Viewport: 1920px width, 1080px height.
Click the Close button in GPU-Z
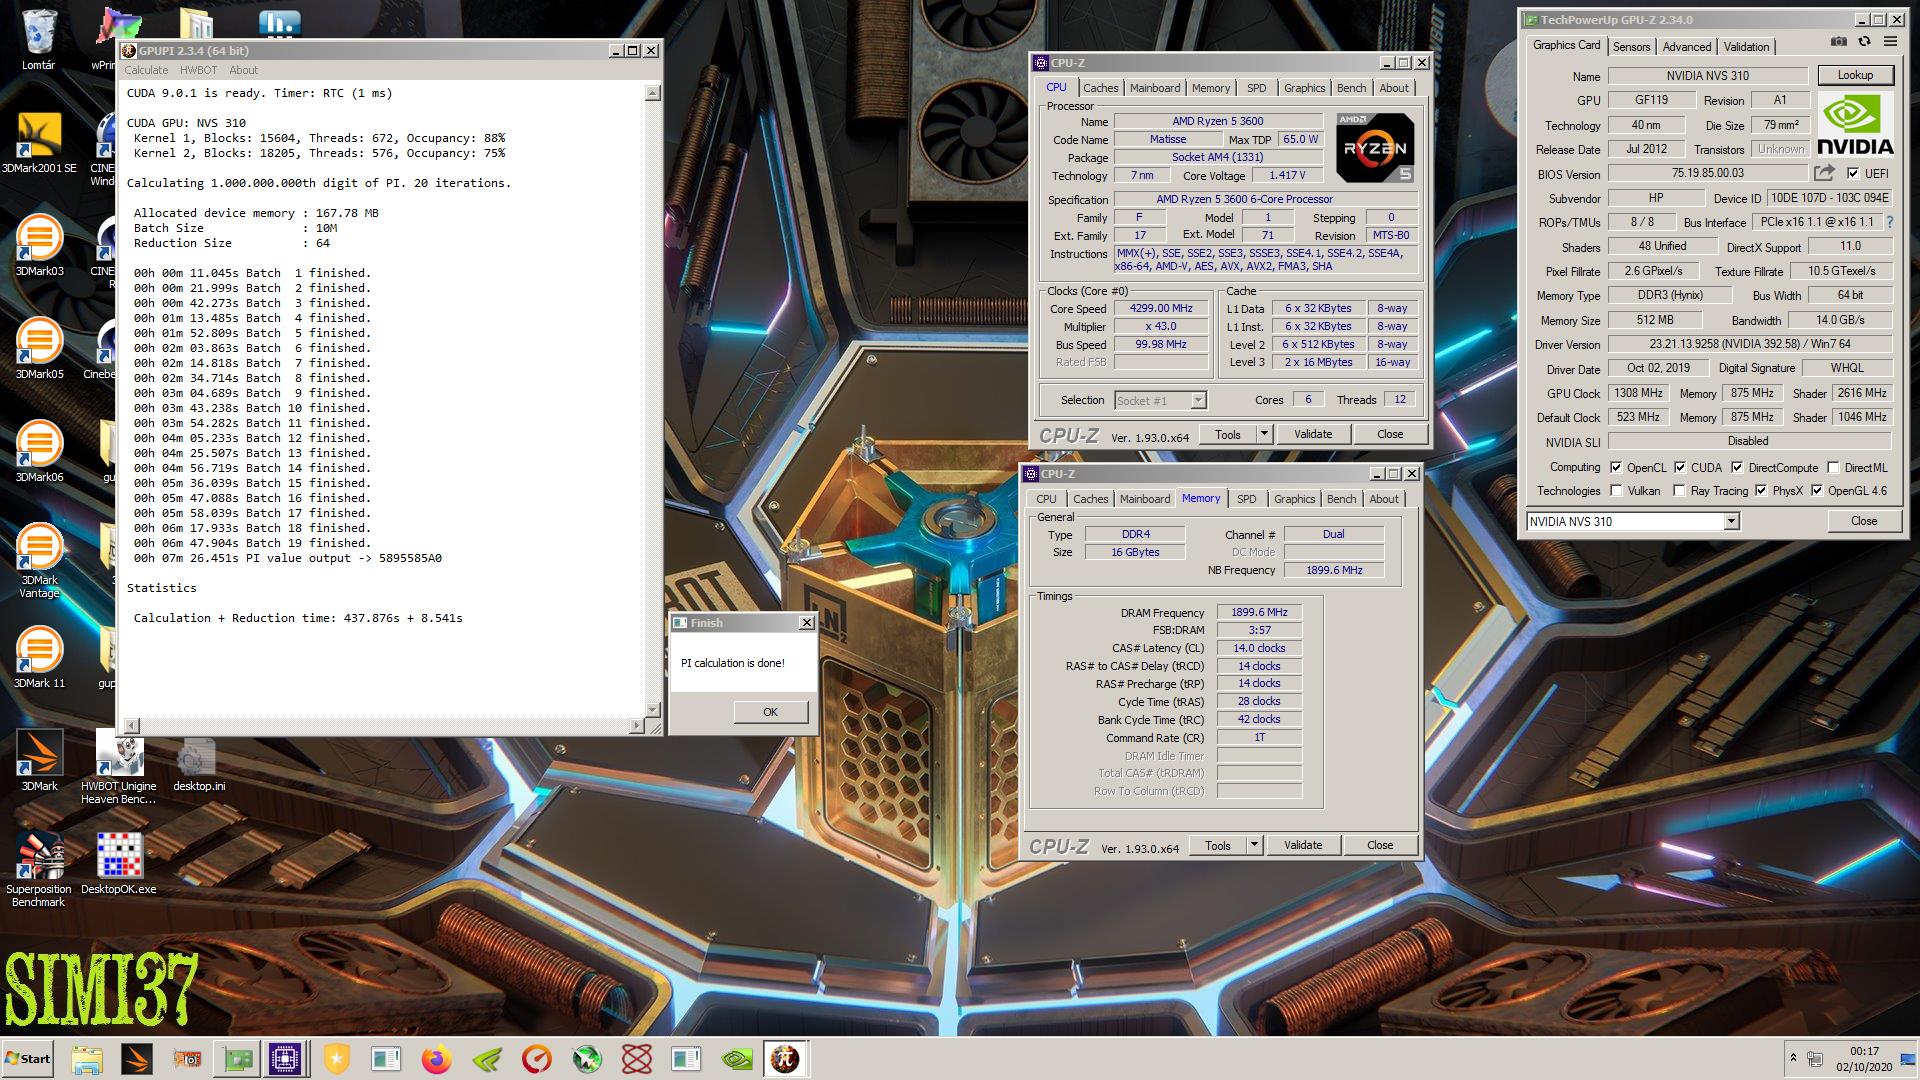click(1863, 521)
